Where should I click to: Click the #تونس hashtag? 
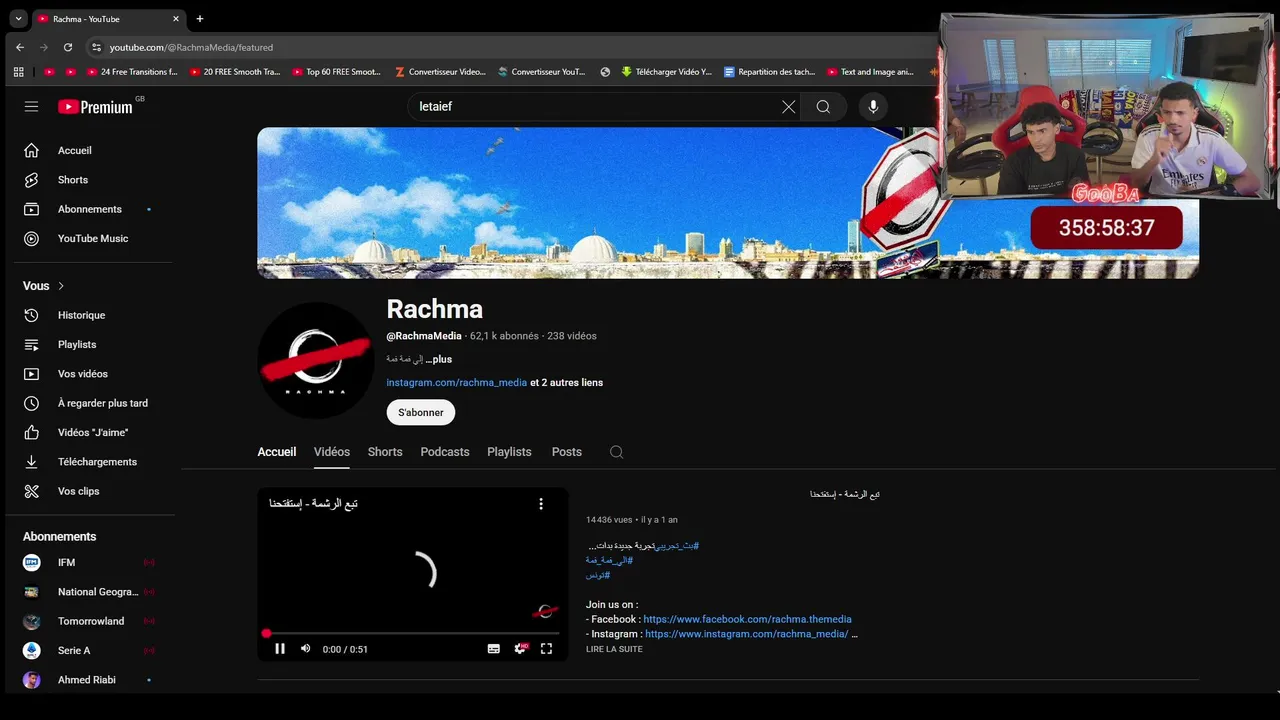[x=598, y=575]
